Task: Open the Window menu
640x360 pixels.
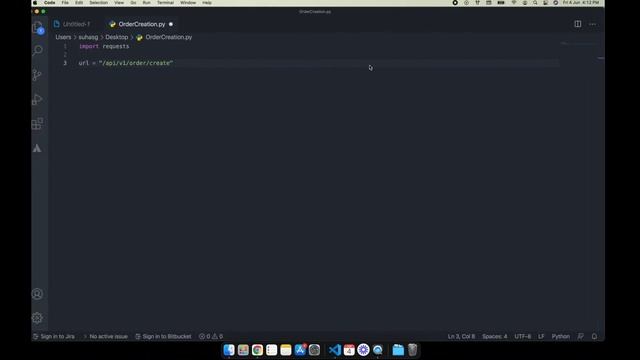Action: (188, 3)
